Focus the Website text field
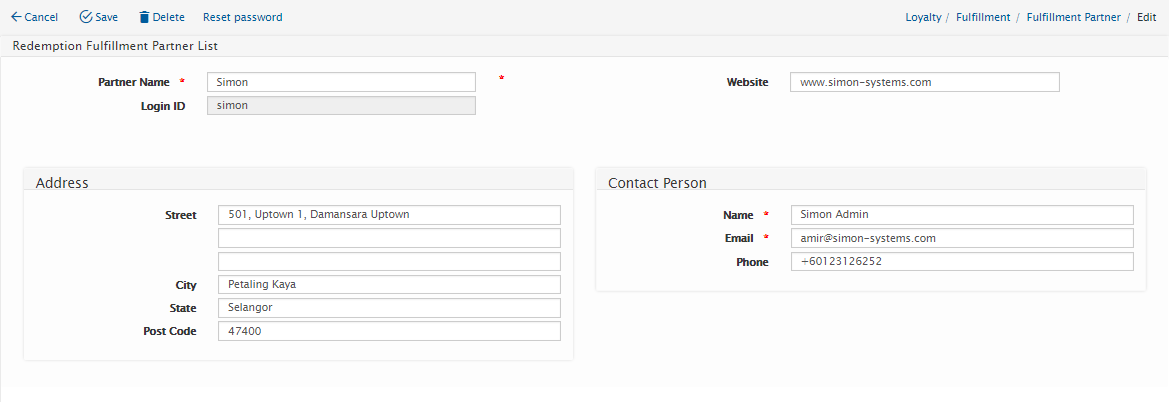This screenshot has height=402, width=1169. tap(924, 82)
